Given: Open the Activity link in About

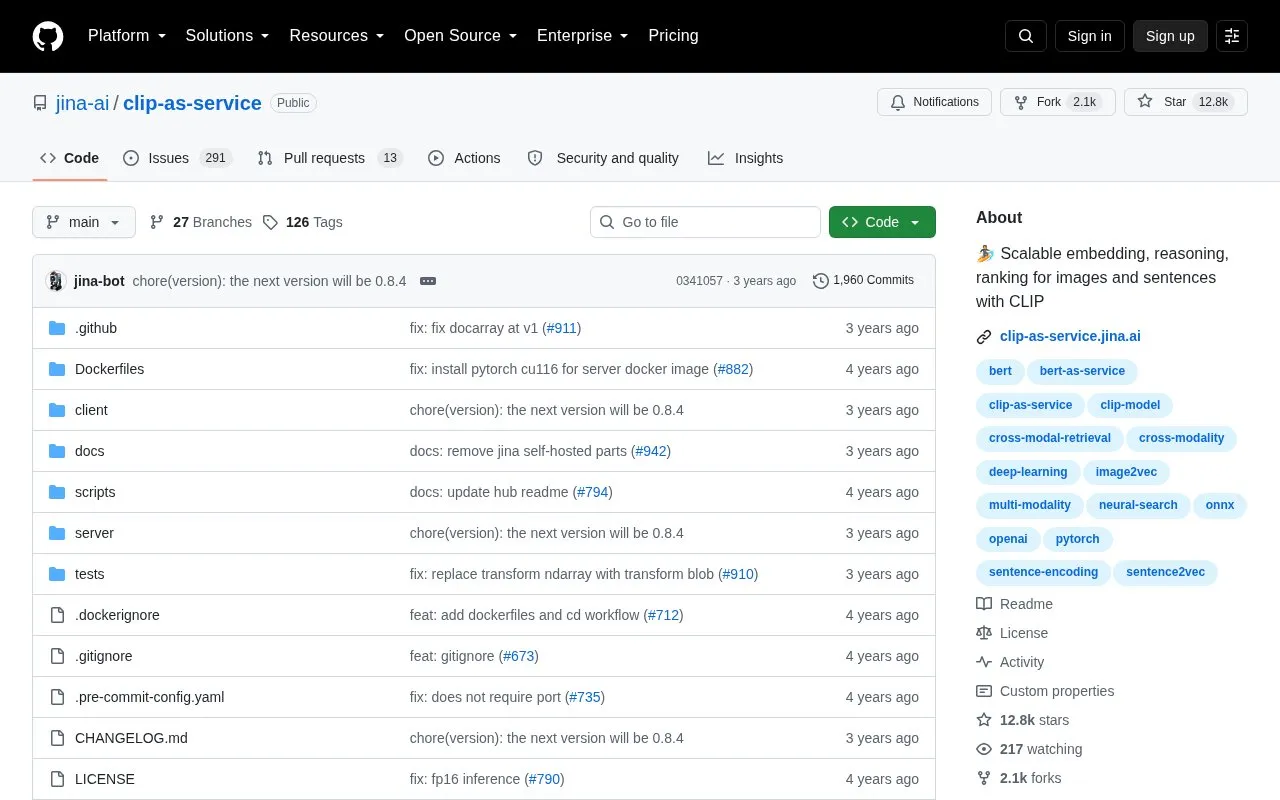Looking at the screenshot, I should (x=1011, y=662).
